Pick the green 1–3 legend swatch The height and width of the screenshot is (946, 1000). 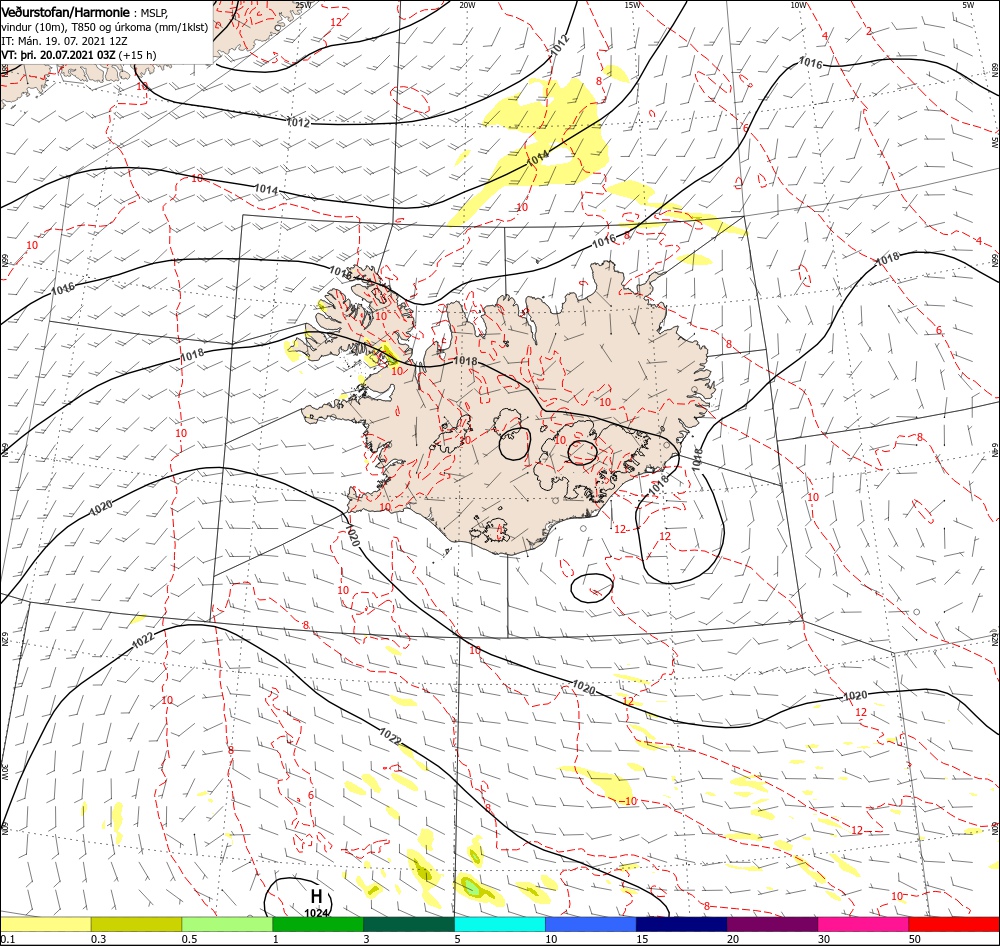coord(318,924)
